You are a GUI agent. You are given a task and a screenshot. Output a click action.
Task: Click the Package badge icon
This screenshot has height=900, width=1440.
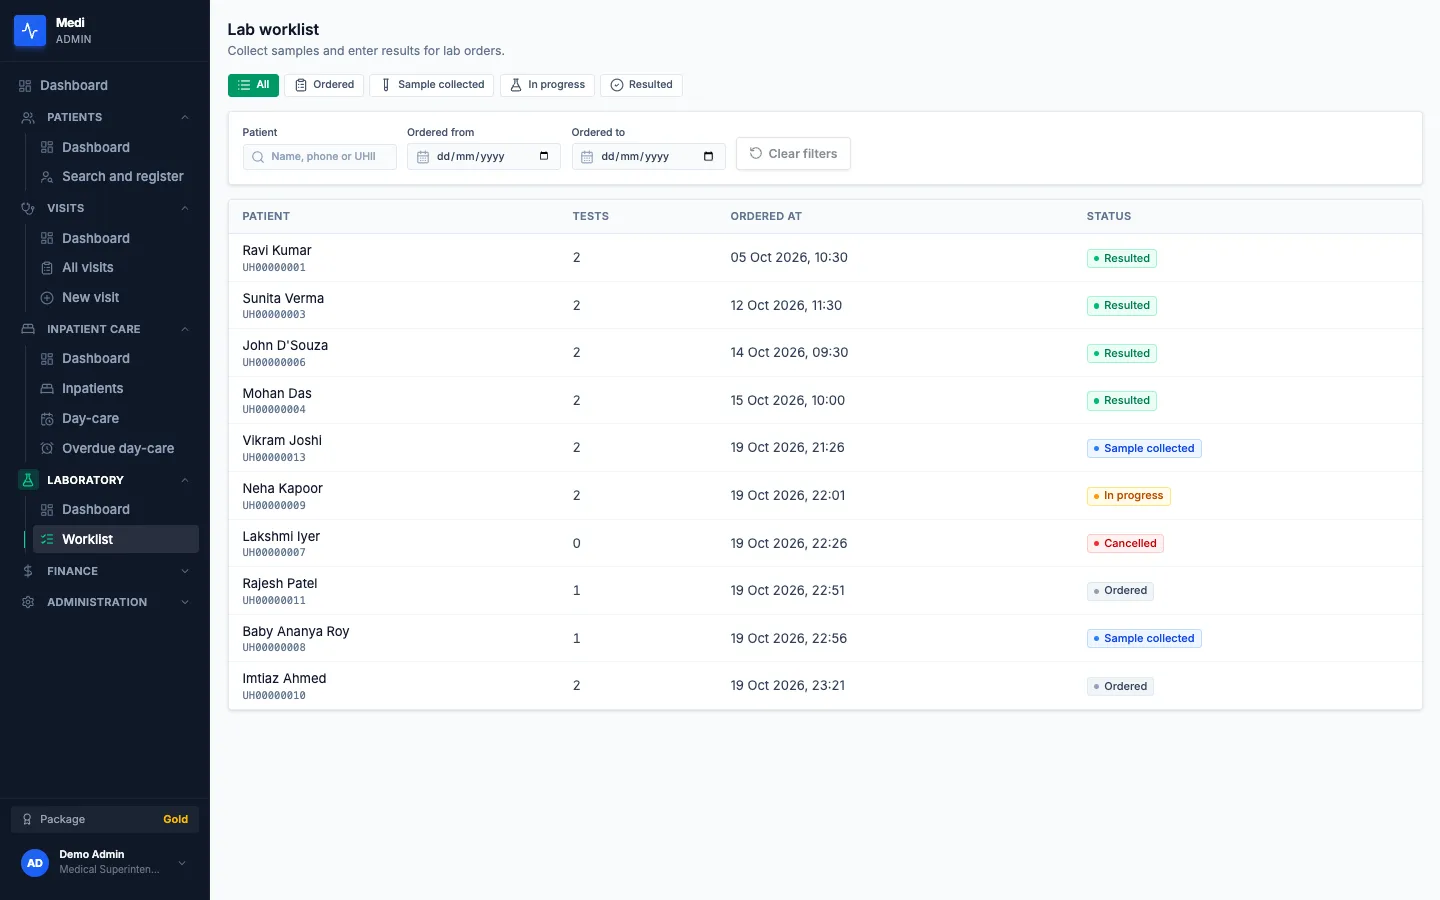point(27,819)
